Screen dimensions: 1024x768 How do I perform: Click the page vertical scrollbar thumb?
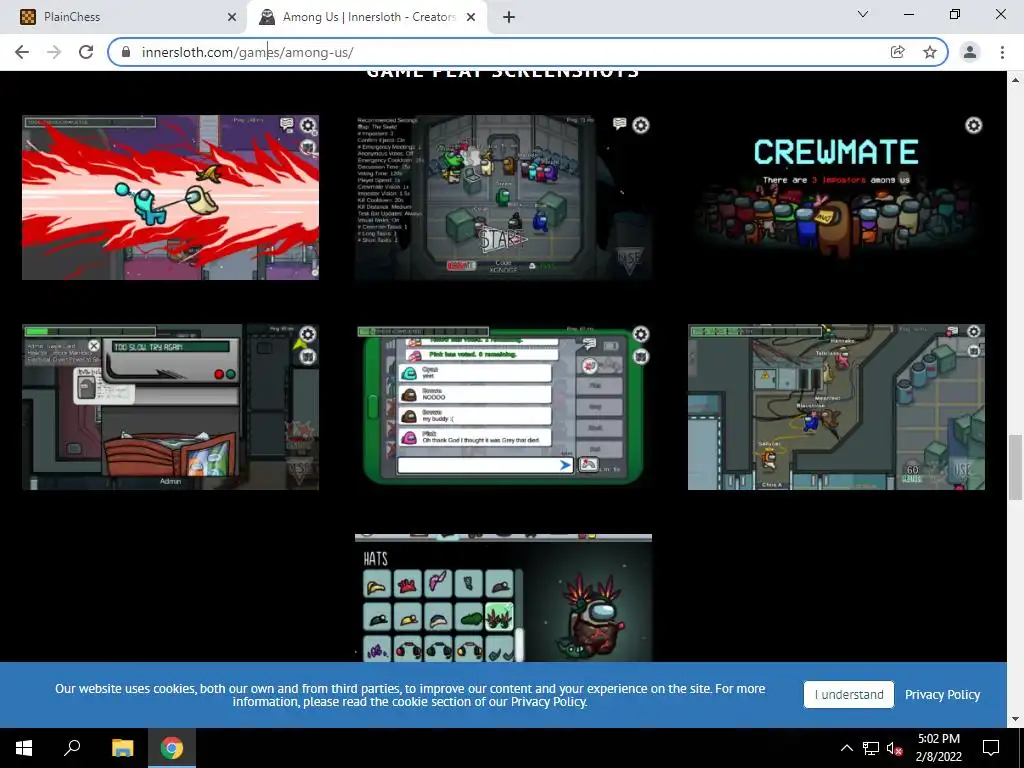coord(1016,467)
